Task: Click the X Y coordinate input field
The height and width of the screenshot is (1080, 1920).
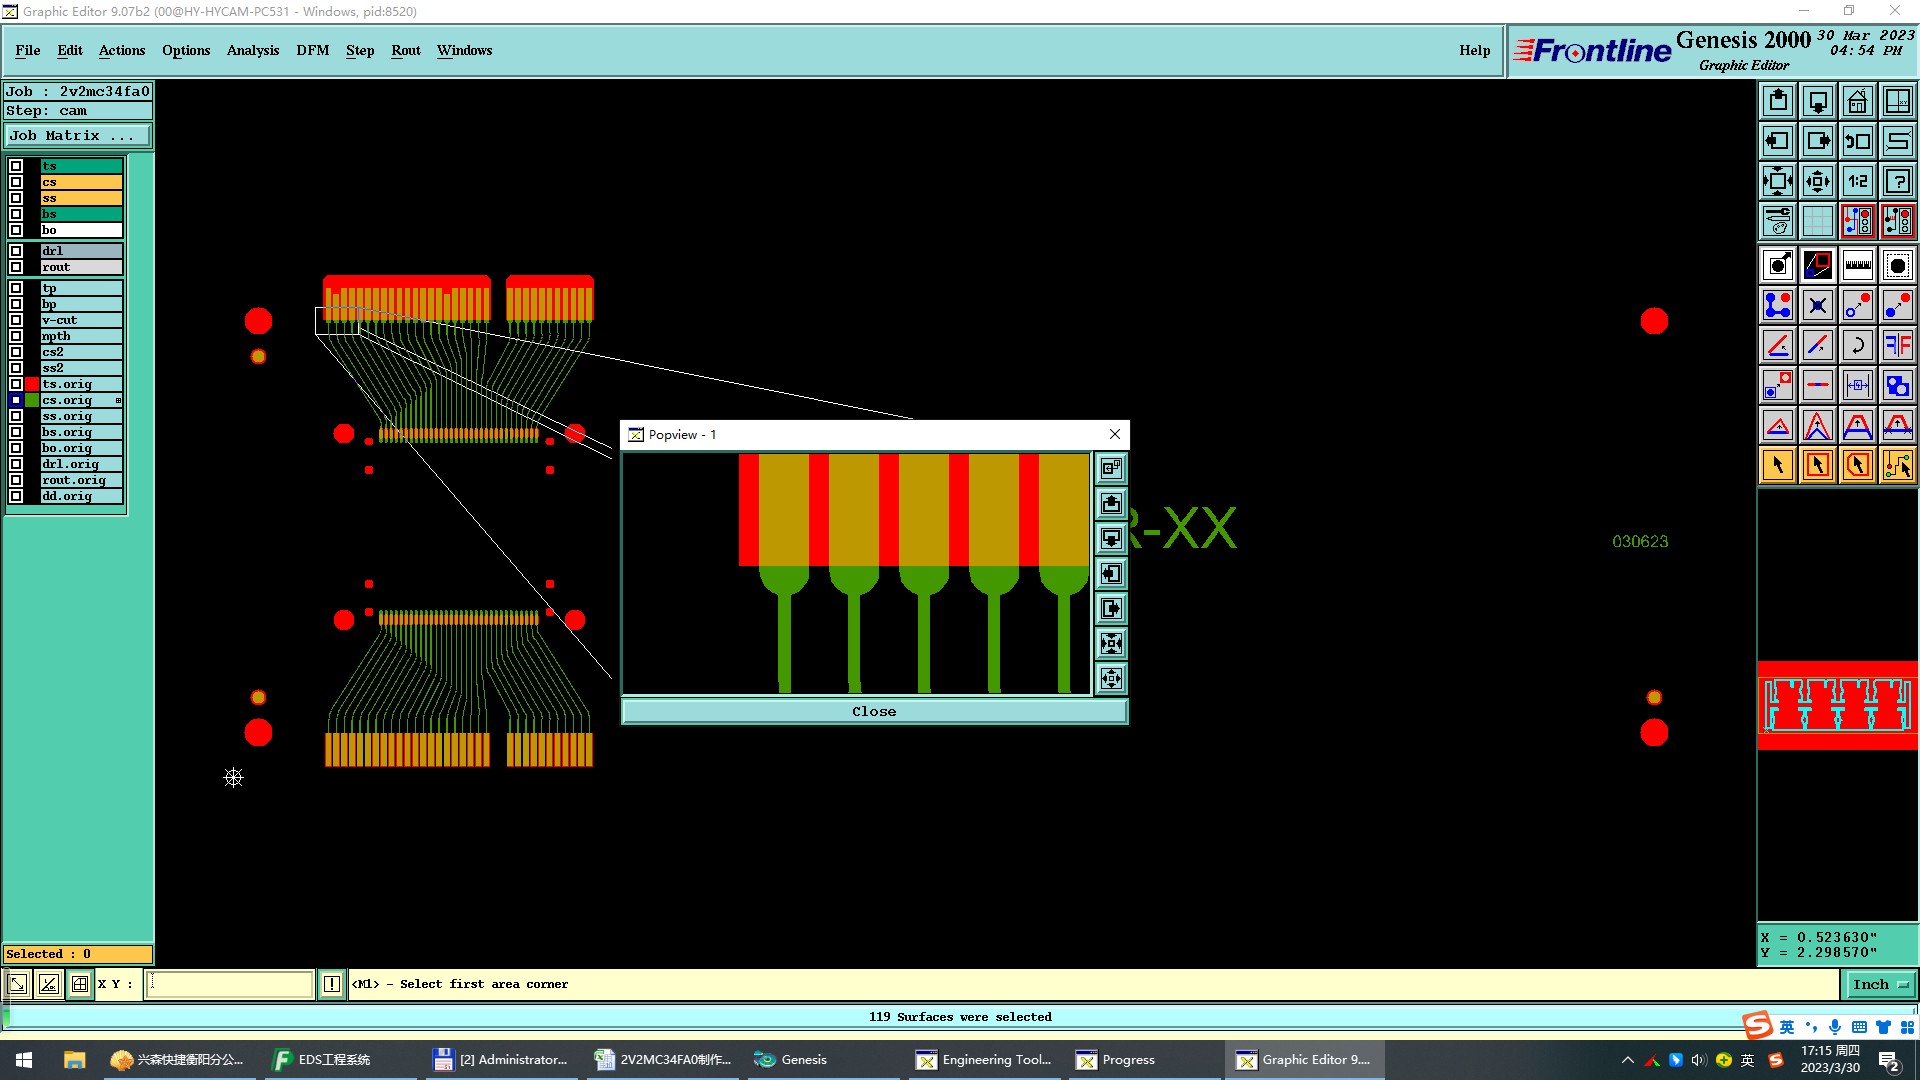Action: point(230,984)
